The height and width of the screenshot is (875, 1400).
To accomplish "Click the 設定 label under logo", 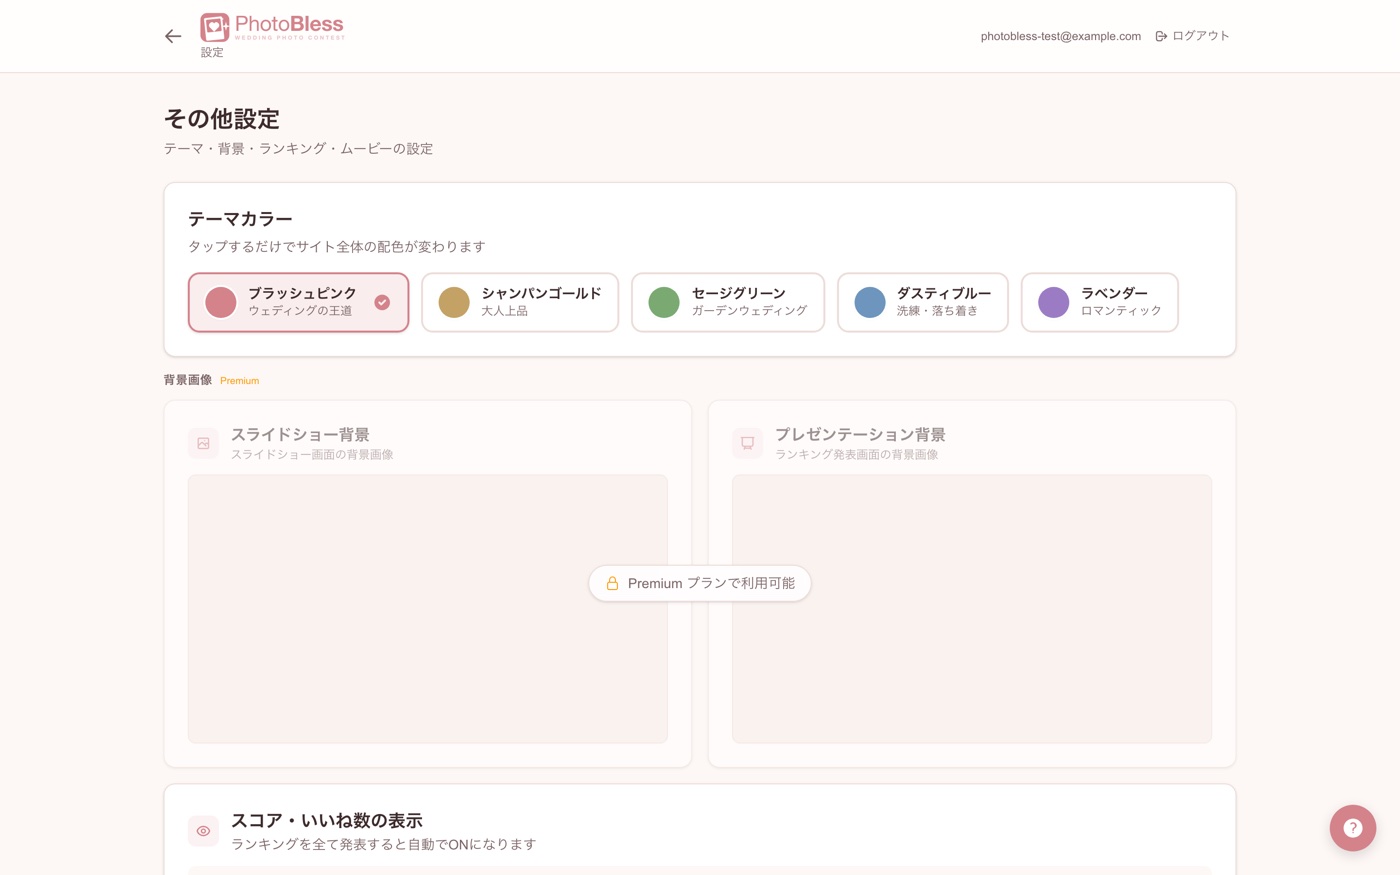I will click(212, 53).
